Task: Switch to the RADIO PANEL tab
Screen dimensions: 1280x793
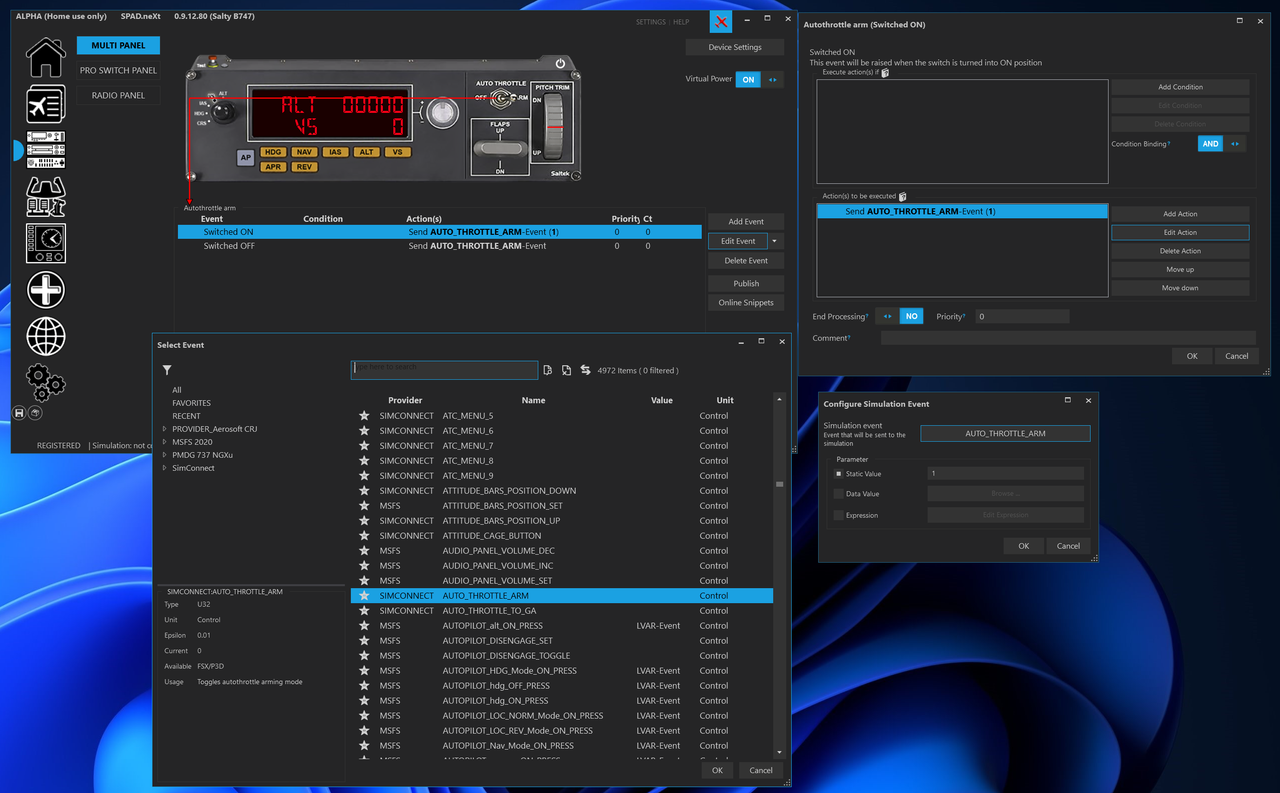Action: tap(118, 96)
